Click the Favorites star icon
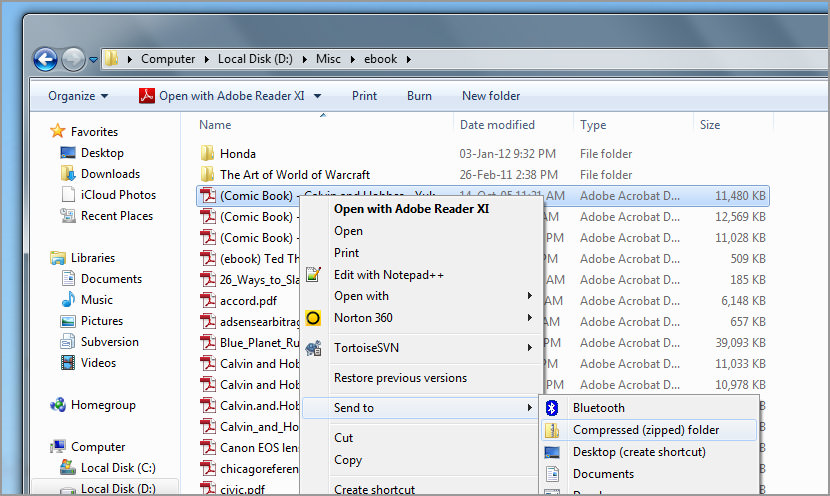830x496 pixels. tap(58, 131)
